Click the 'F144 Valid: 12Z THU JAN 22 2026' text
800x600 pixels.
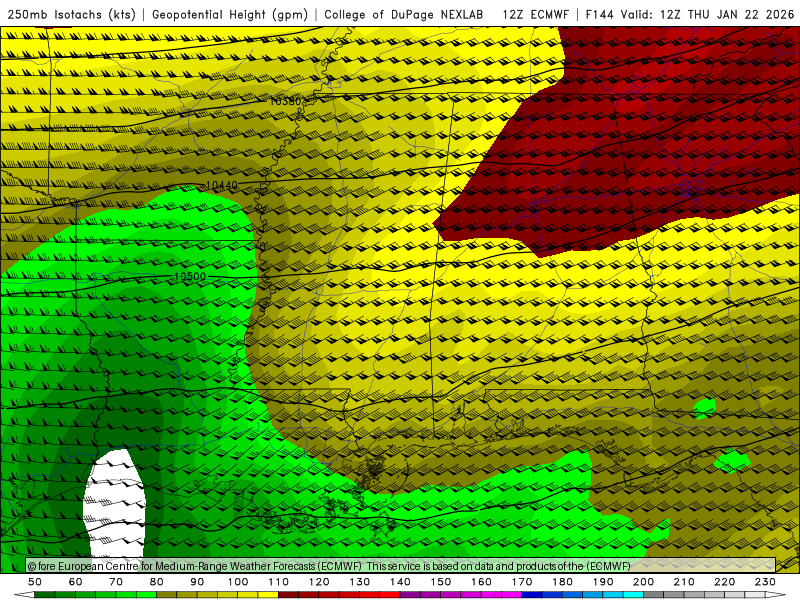690,14
